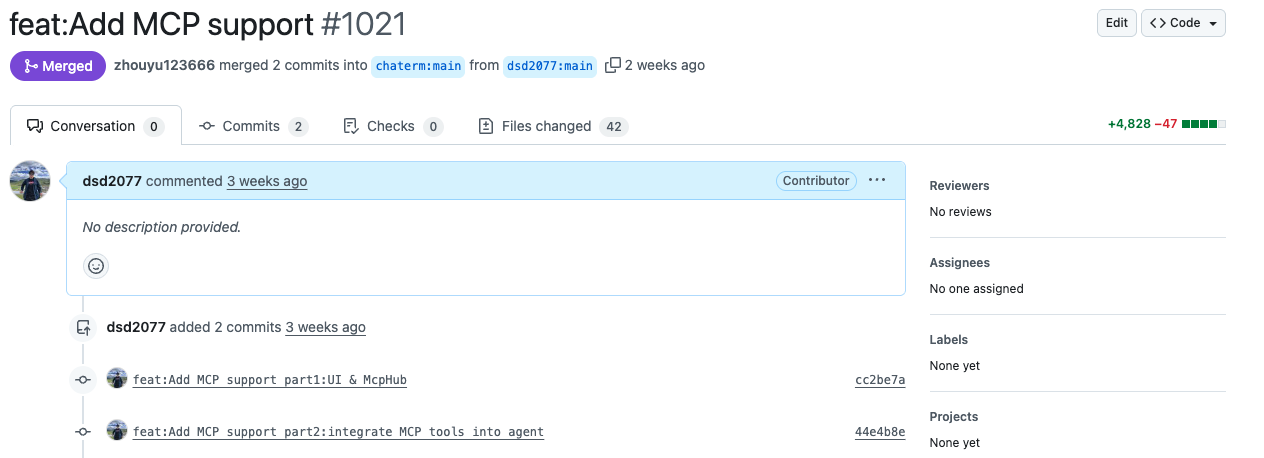Open the three-dot comment options menu
Screen dimensions: 1264x458
point(877,181)
